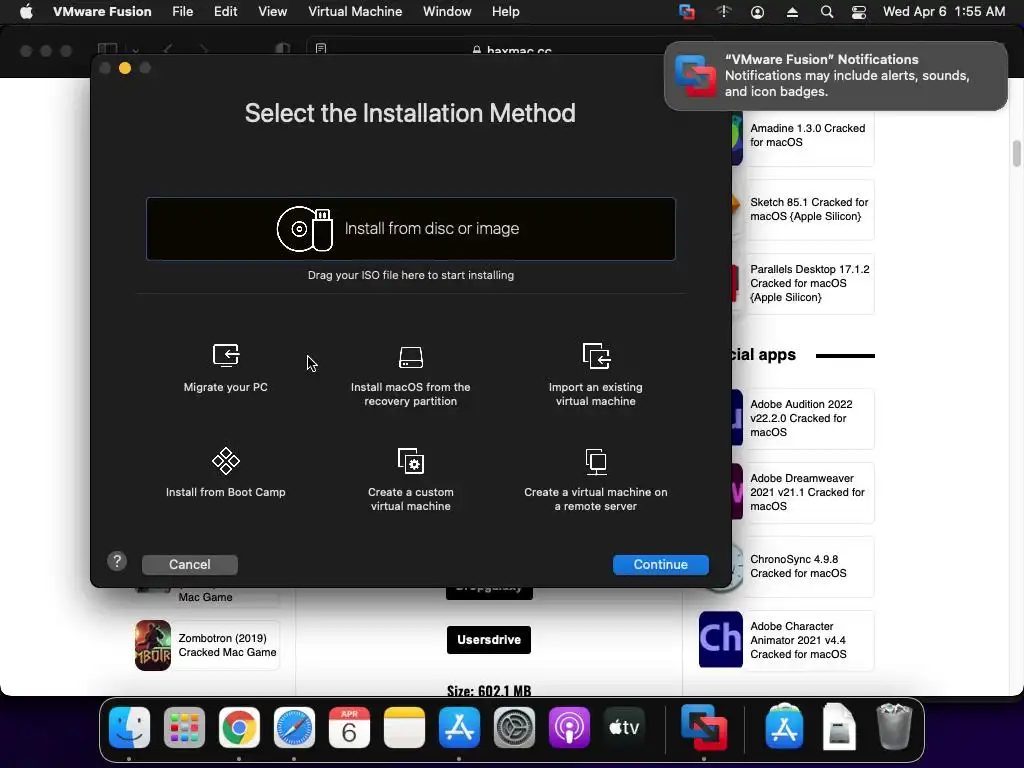This screenshot has width=1024, height=768.
Task: Click the VMware Fusion Notifications banner
Action: tap(835, 76)
